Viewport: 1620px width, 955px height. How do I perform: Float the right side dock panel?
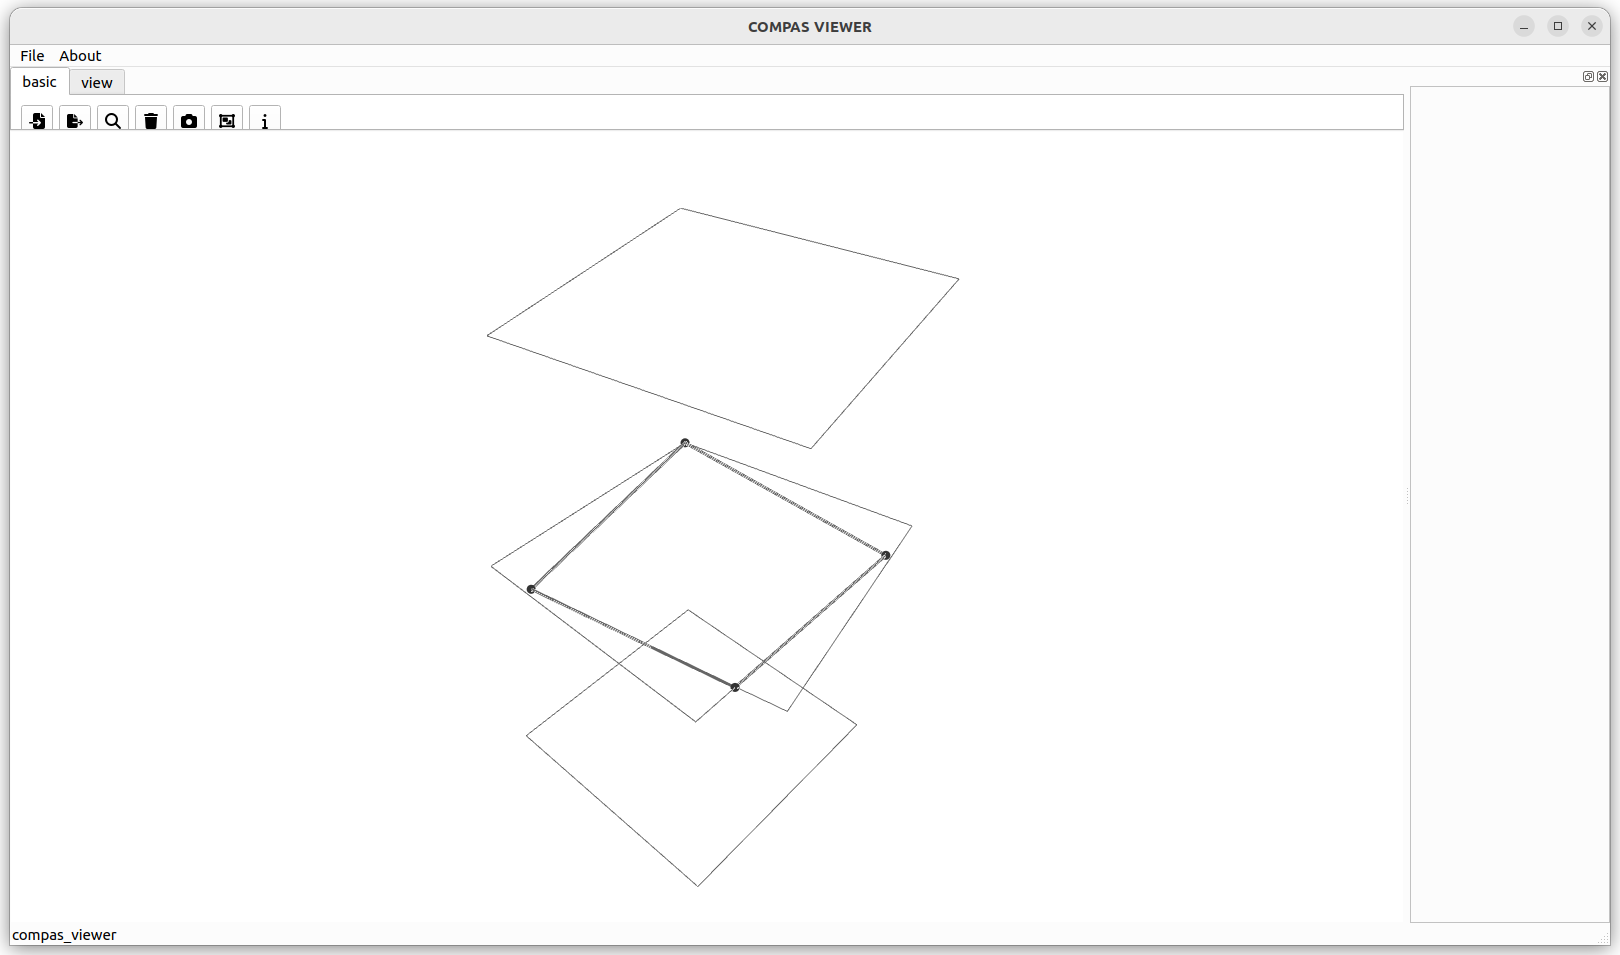pyautogui.click(x=1588, y=77)
